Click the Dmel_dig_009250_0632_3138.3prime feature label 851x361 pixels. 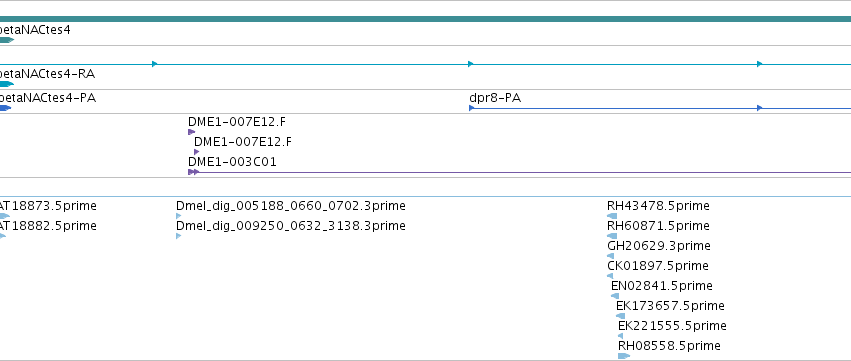pos(291,226)
